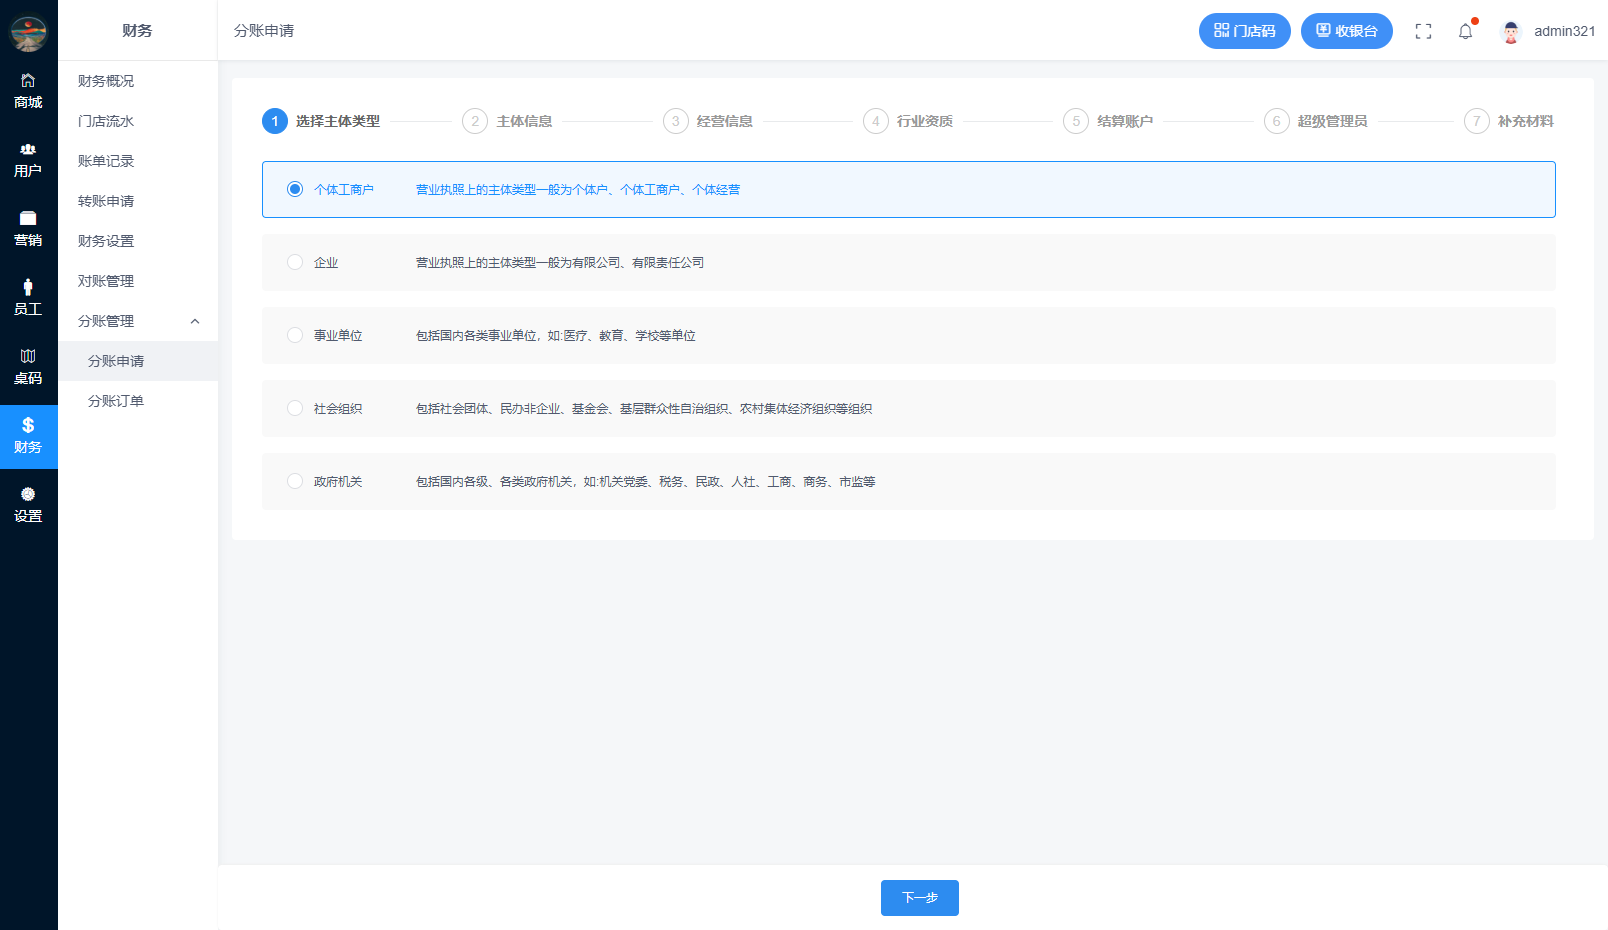The width and height of the screenshot is (1608, 930).
Task: Pick the 社会组织 radio option
Action: pyautogui.click(x=295, y=408)
